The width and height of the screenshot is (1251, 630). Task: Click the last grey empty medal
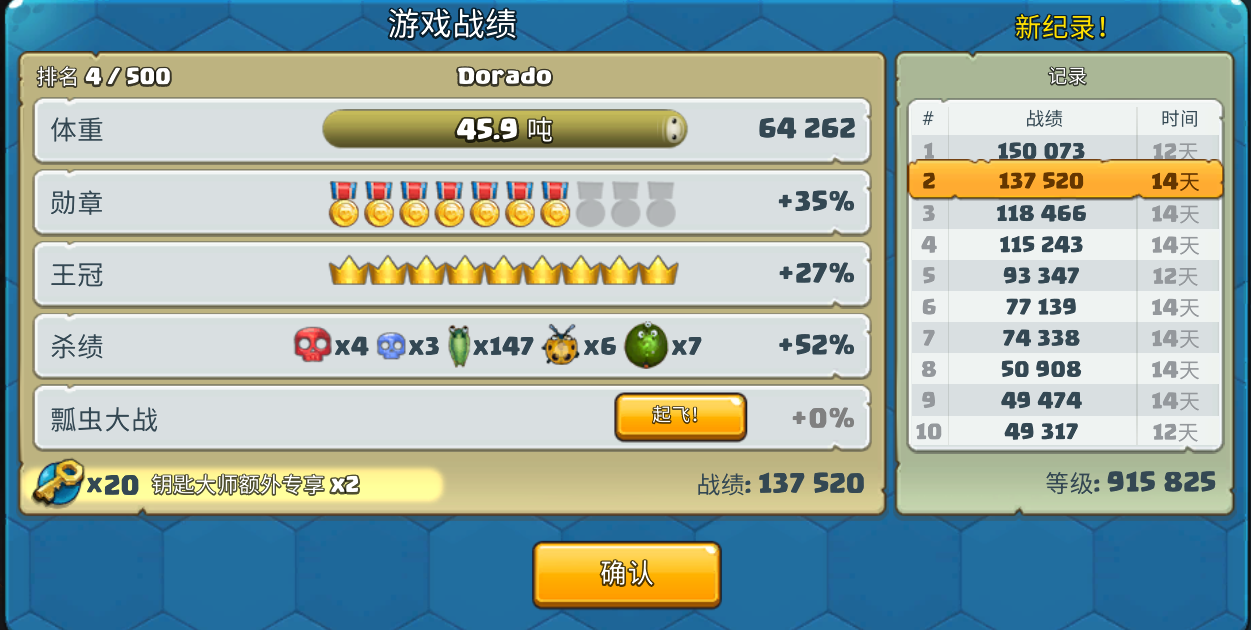coord(660,203)
